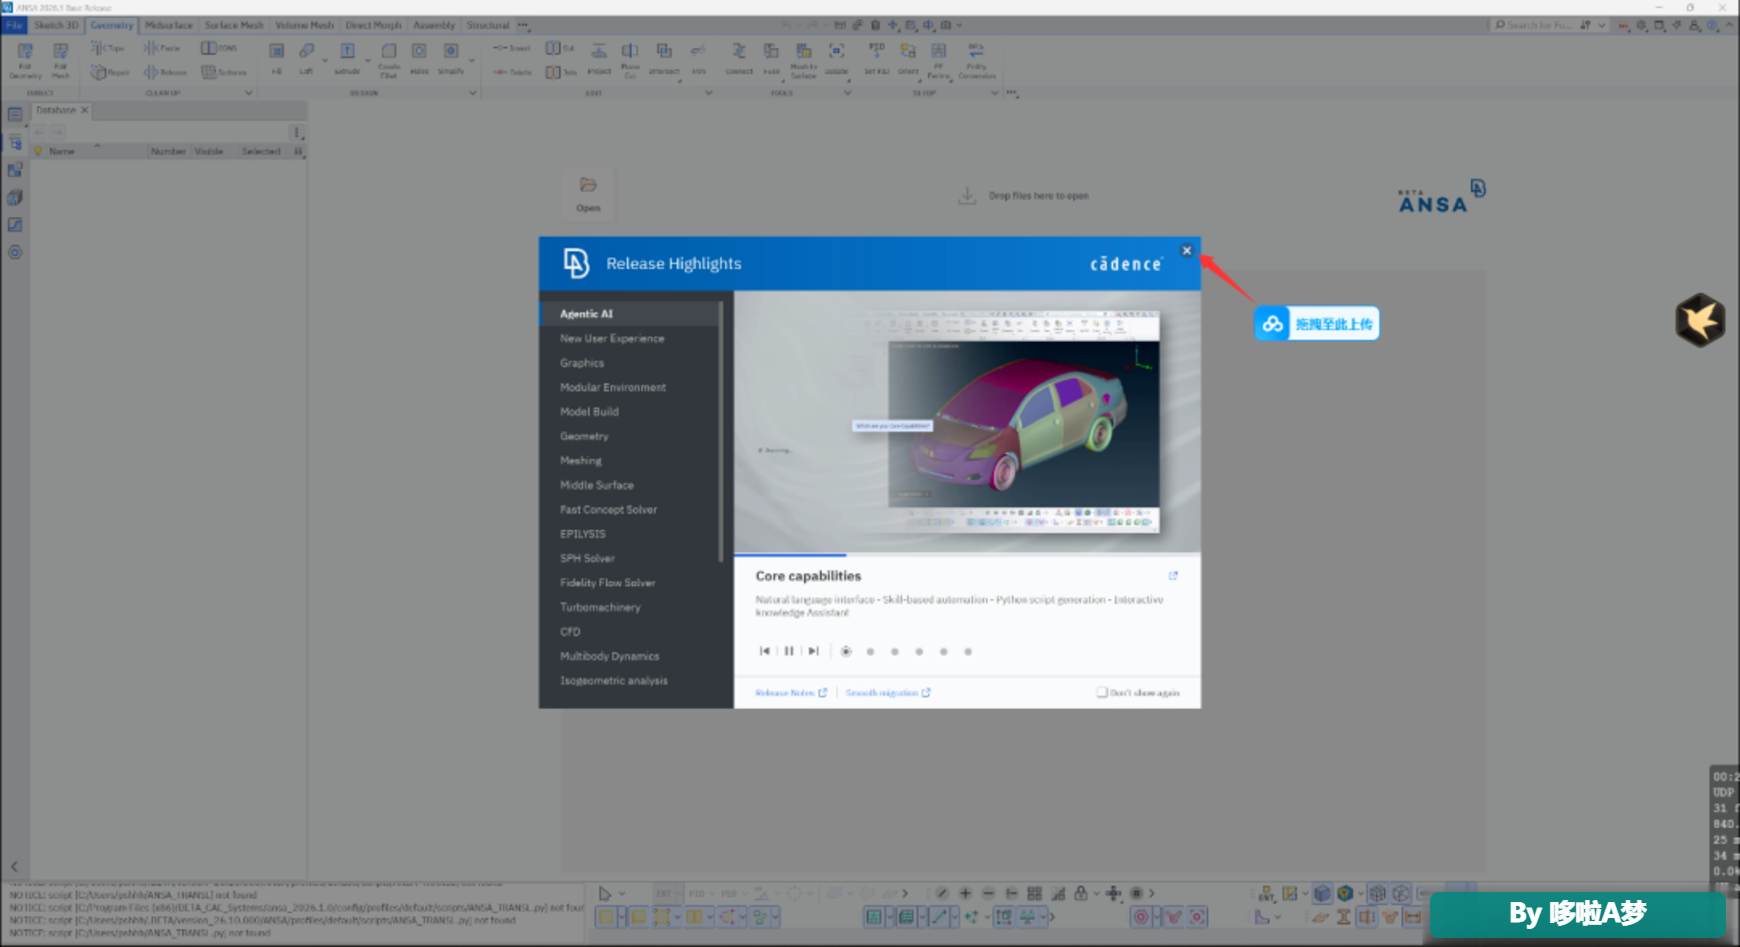This screenshot has height=947, width=1740.
Task: Click the bird hexagon icon
Action: tap(1700, 320)
